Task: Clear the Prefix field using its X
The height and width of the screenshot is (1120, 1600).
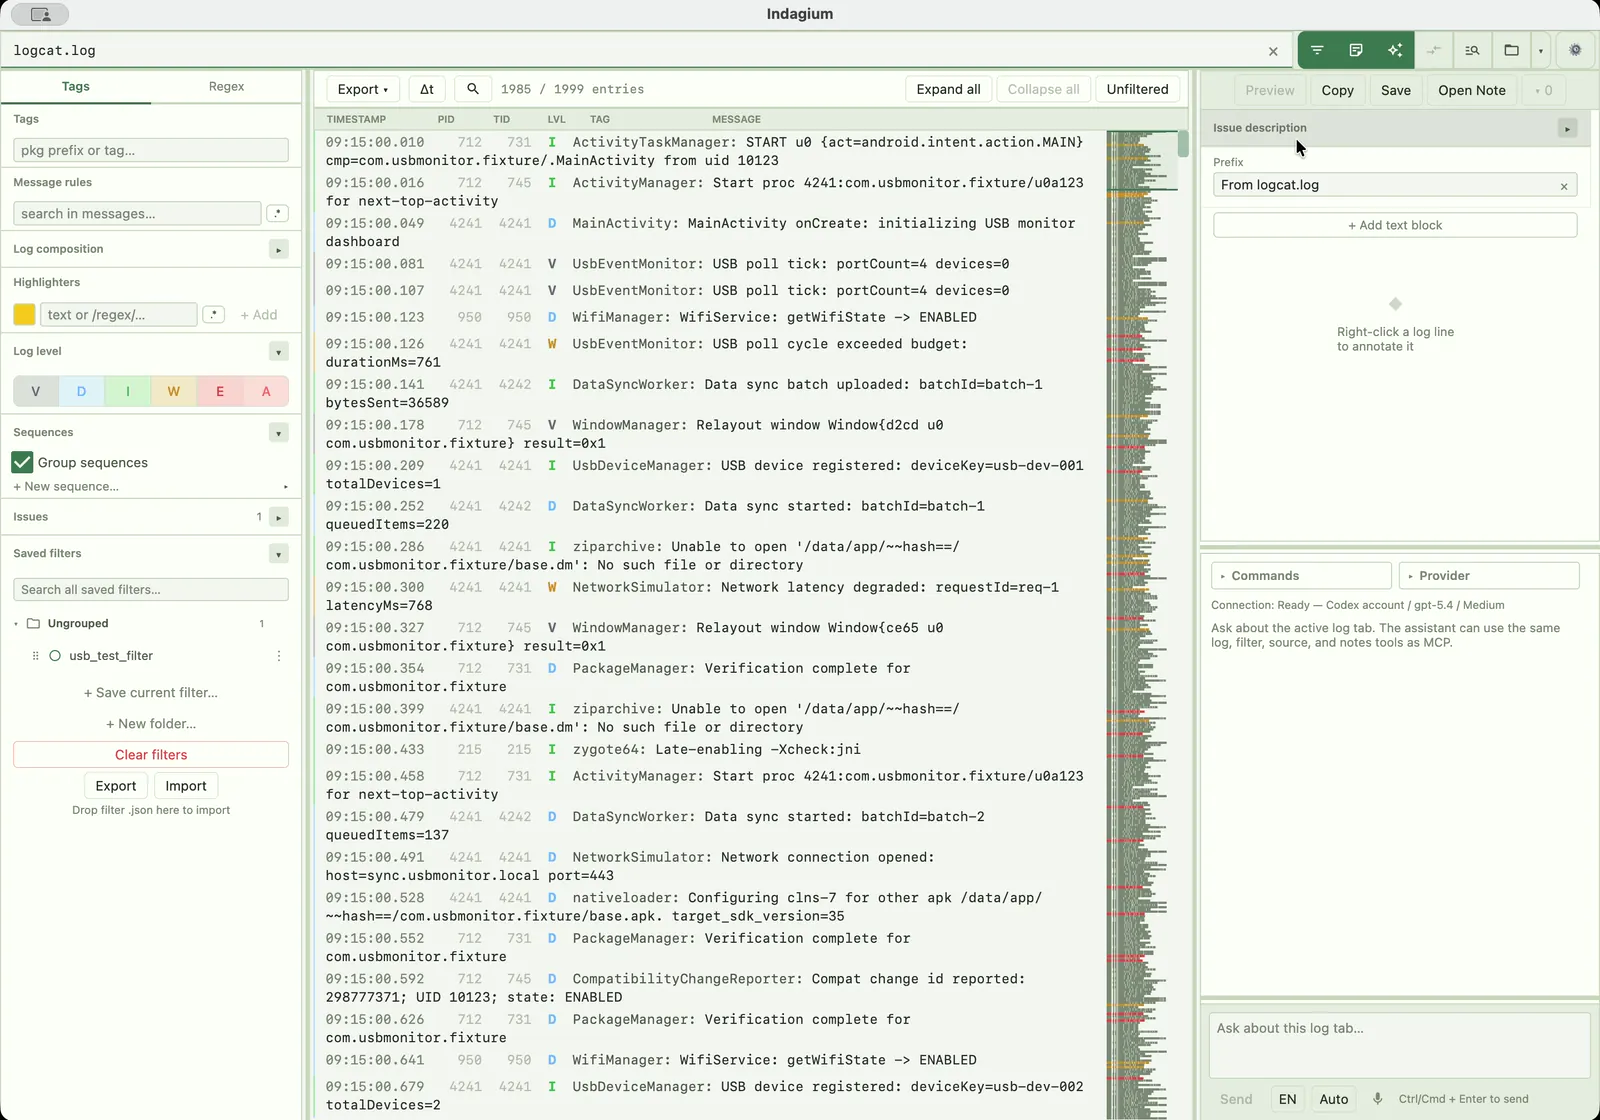Action: click(x=1564, y=186)
